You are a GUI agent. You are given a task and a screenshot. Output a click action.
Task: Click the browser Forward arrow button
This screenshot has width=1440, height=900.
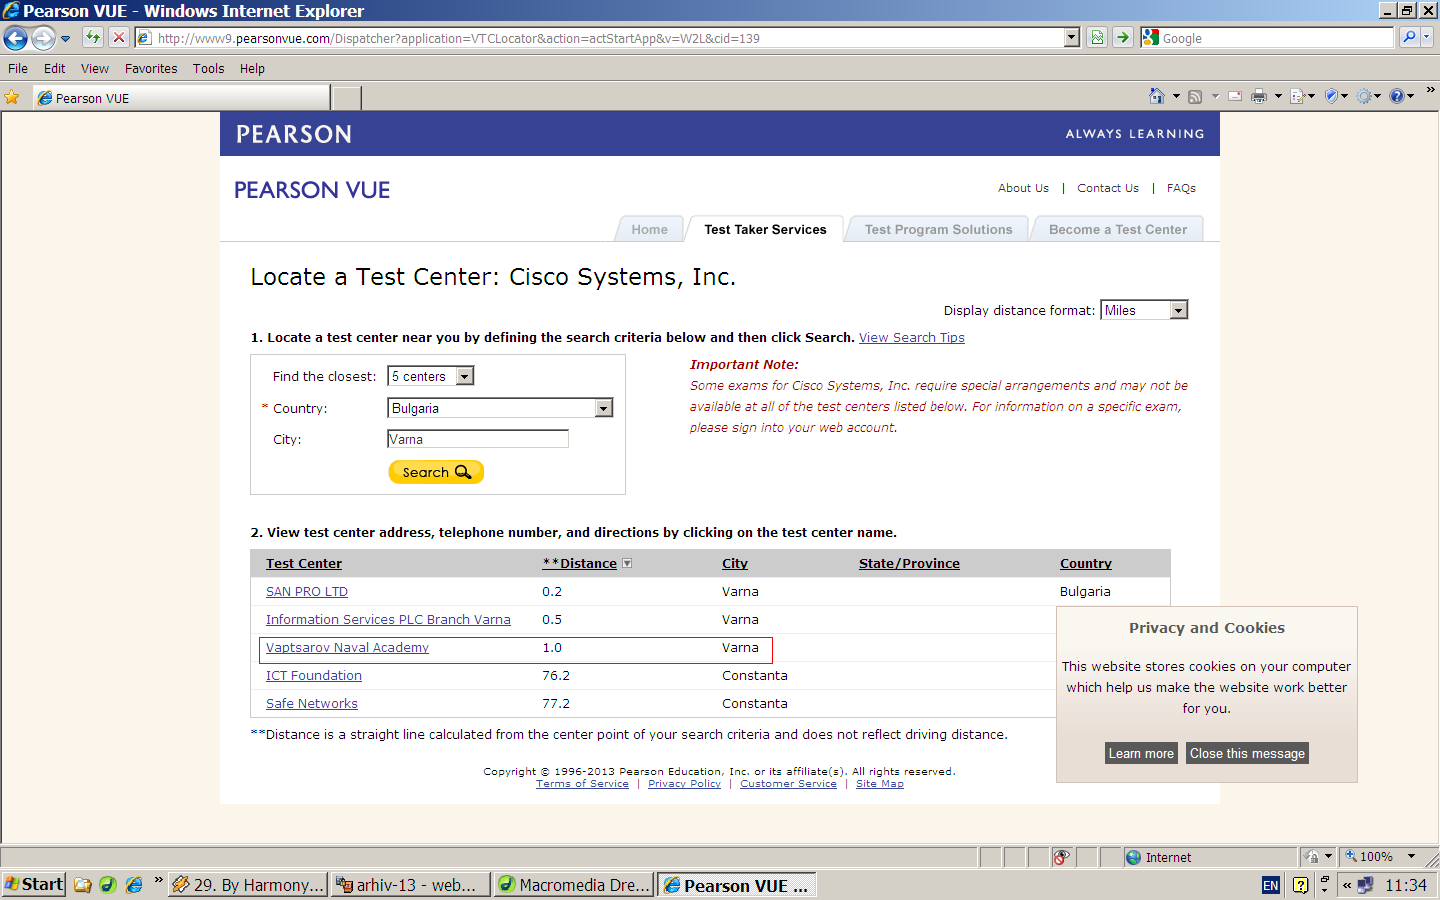click(43, 38)
